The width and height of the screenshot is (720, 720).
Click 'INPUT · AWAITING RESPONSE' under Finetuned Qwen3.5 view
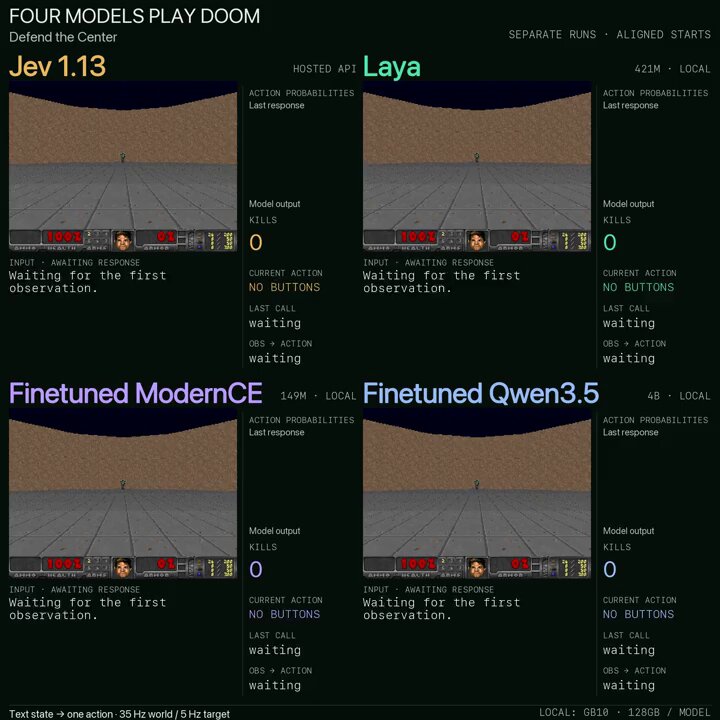[x=428, y=590]
